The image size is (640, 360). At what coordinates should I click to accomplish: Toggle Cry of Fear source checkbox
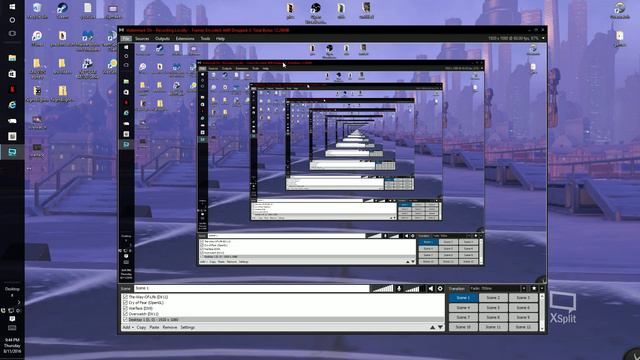point(125,303)
